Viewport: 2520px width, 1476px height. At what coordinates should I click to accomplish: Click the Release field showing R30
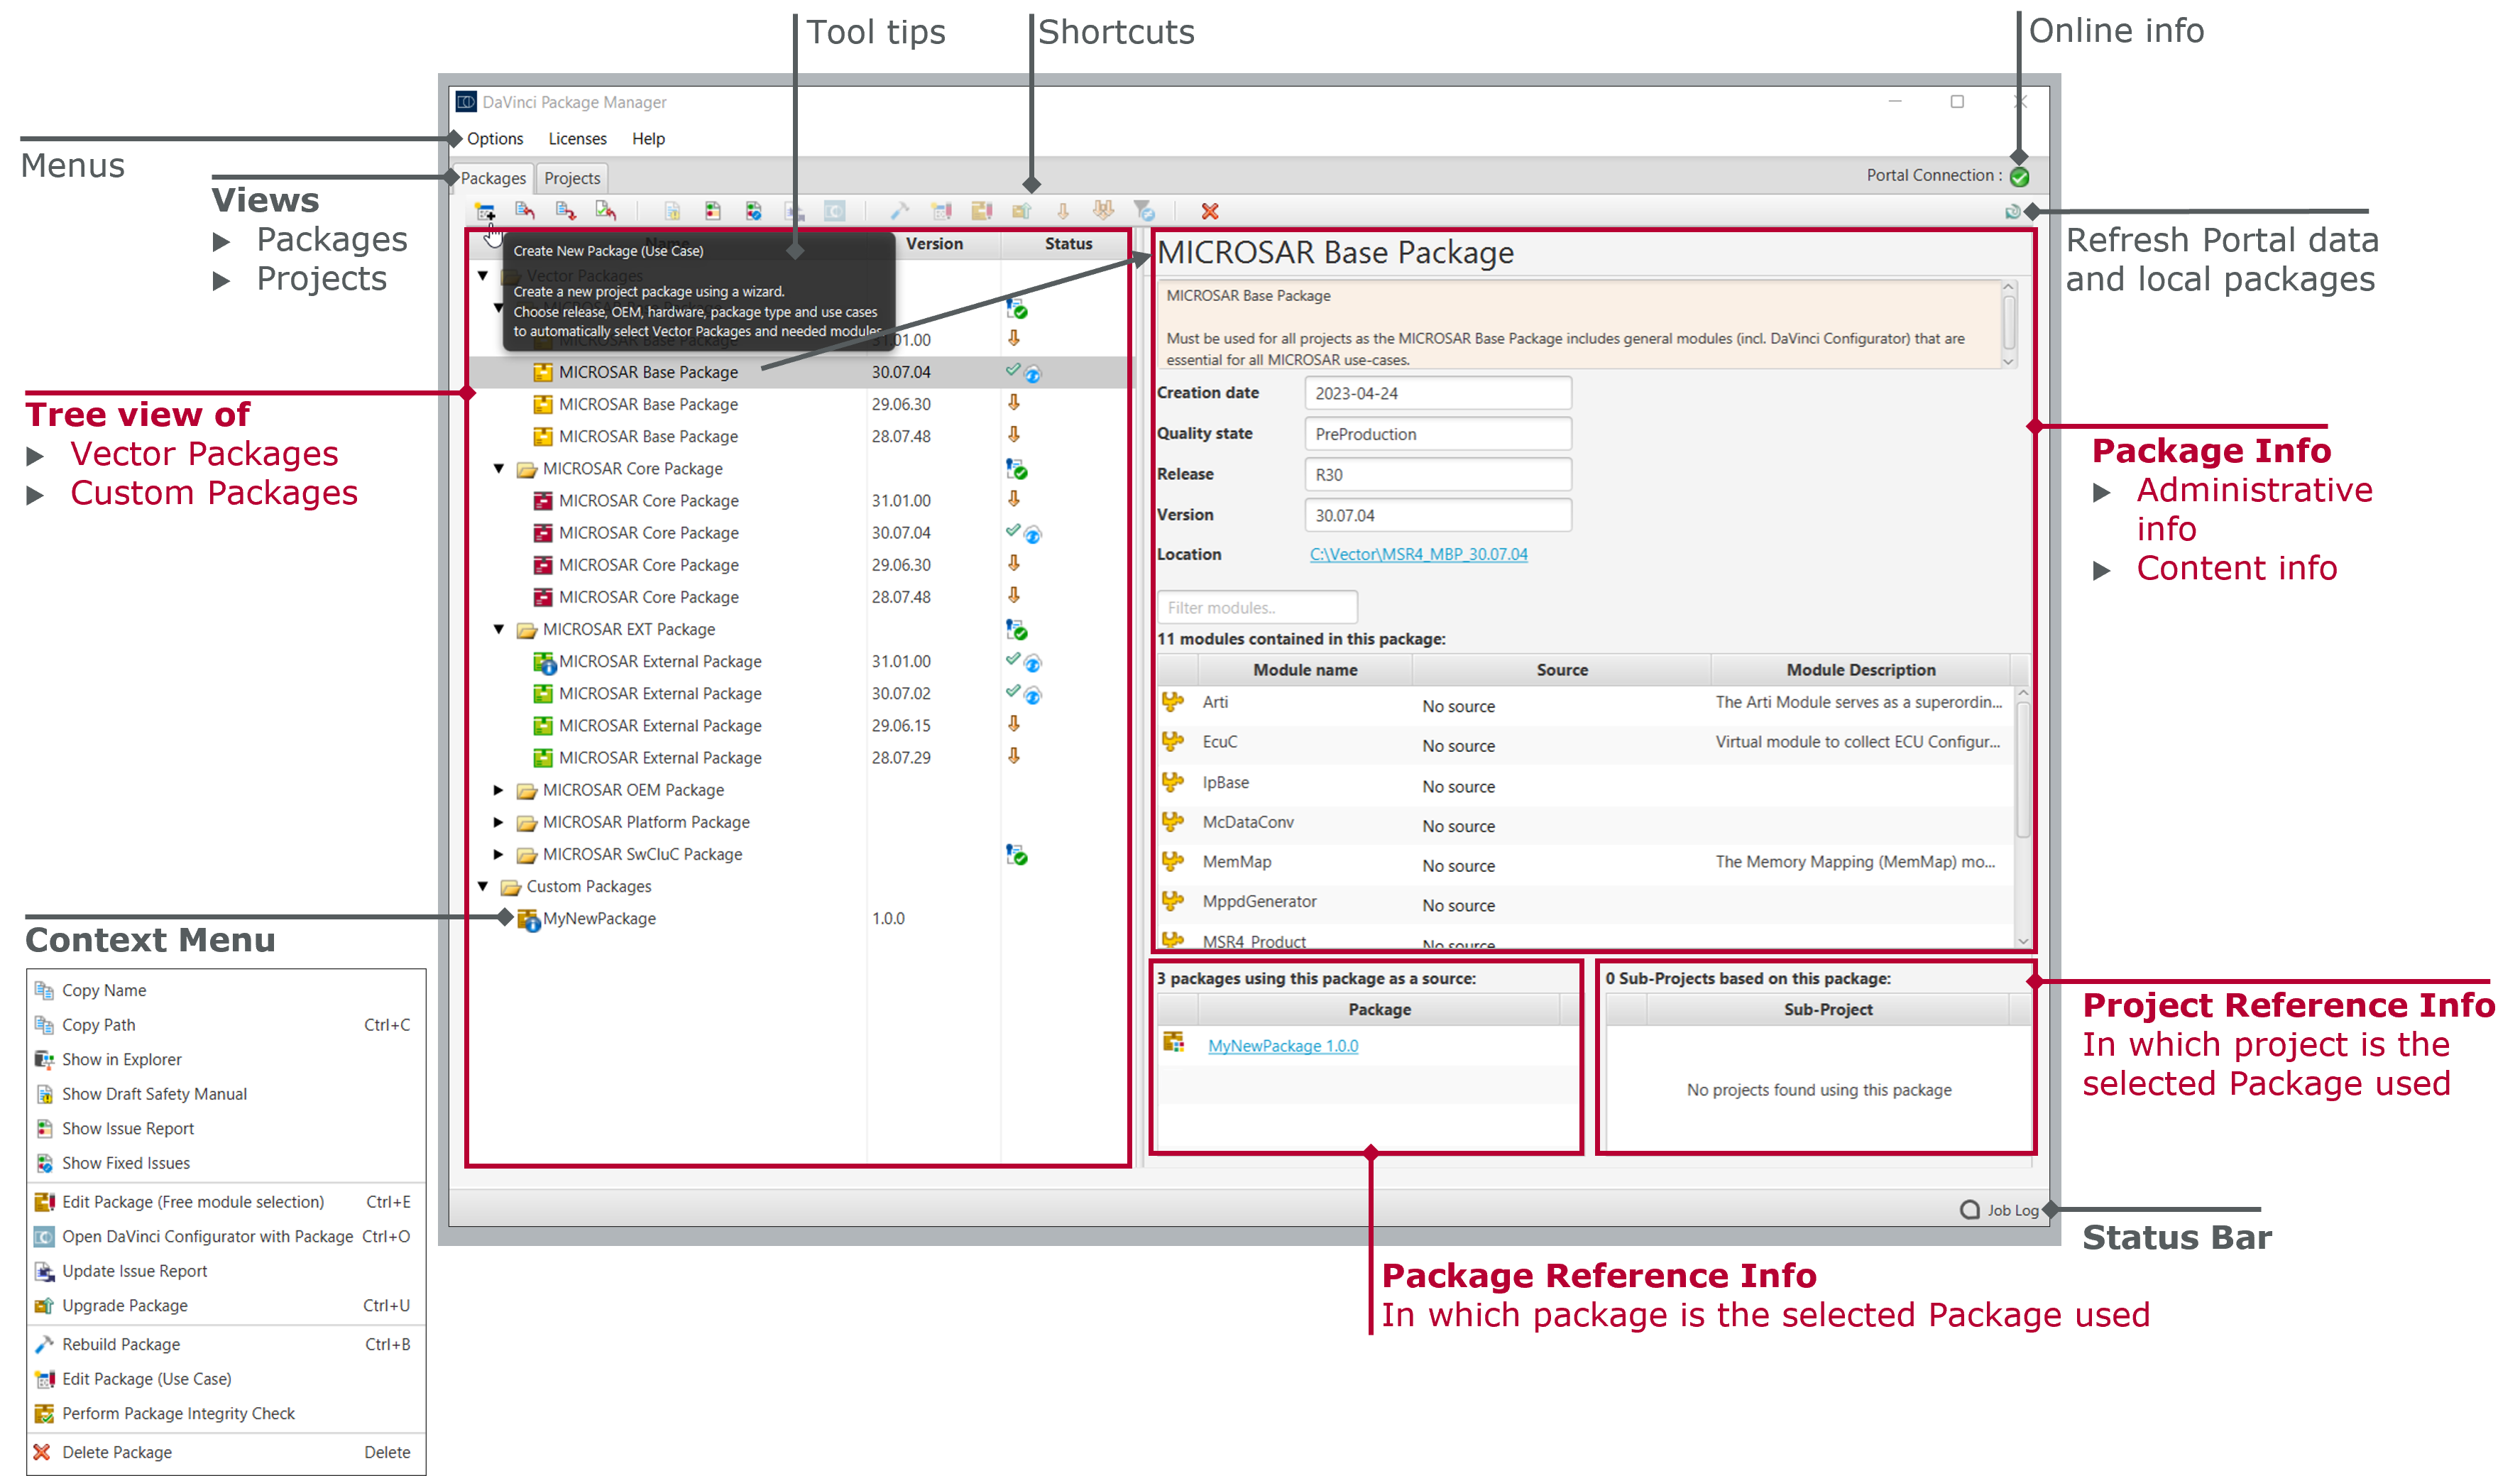point(1437,475)
